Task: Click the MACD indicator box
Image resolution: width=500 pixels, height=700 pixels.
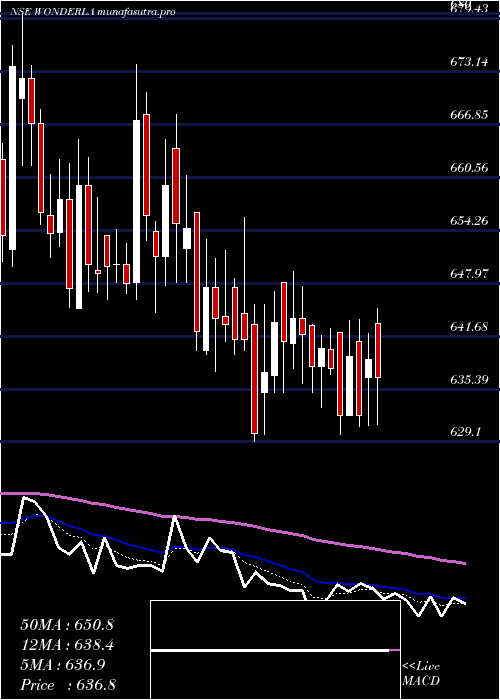Action: [275, 650]
